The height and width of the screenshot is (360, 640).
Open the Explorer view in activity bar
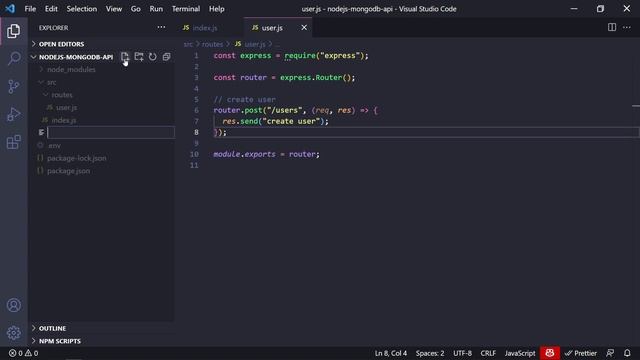point(13,31)
